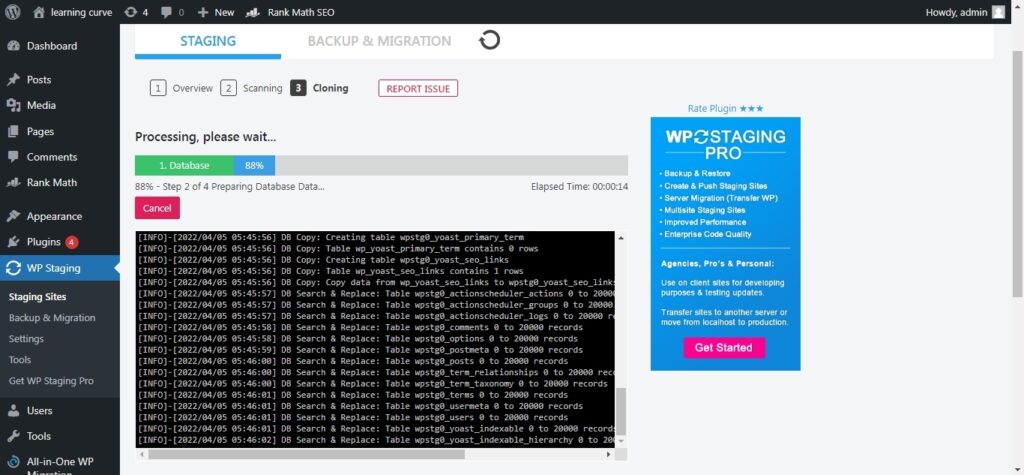This screenshot has width=1024, height=475.
Task: Click the 'Processing, please wait...' heading
Action: [206, 137]
